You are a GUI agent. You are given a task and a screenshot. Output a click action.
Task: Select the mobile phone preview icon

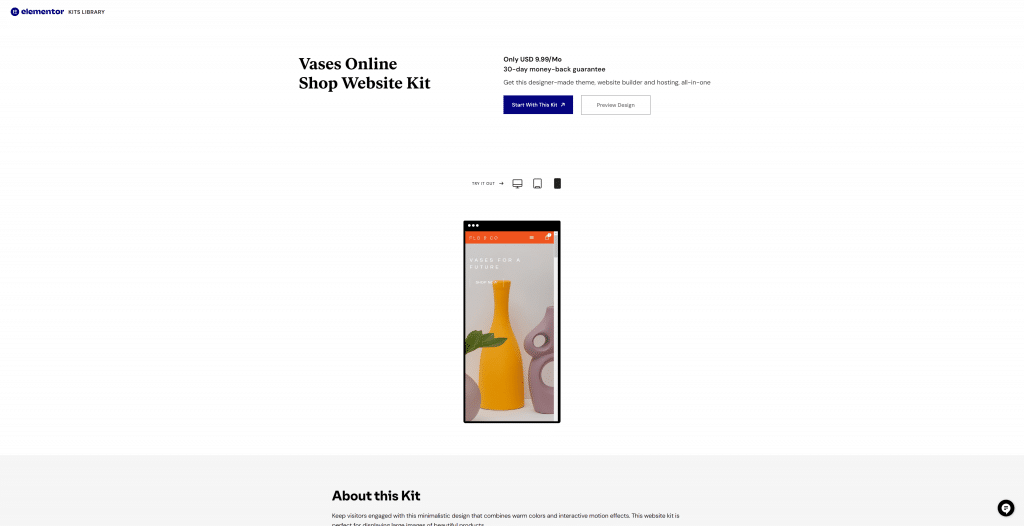click(x=557, y=184)
